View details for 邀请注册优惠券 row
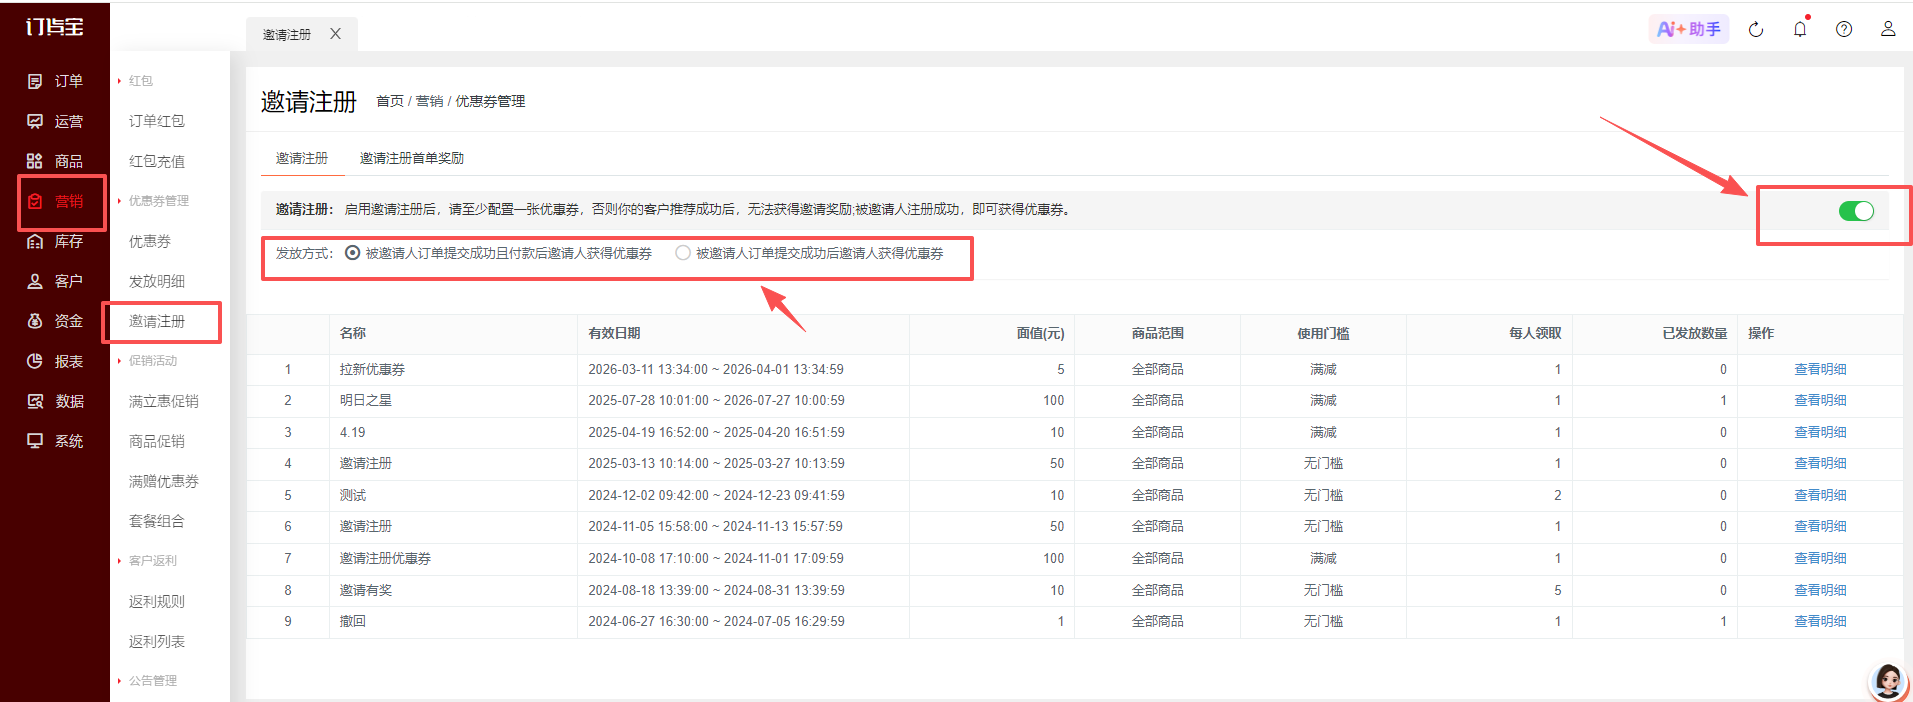Image resolution: width=1913 pixels, height=702 pixels. 1820,558
